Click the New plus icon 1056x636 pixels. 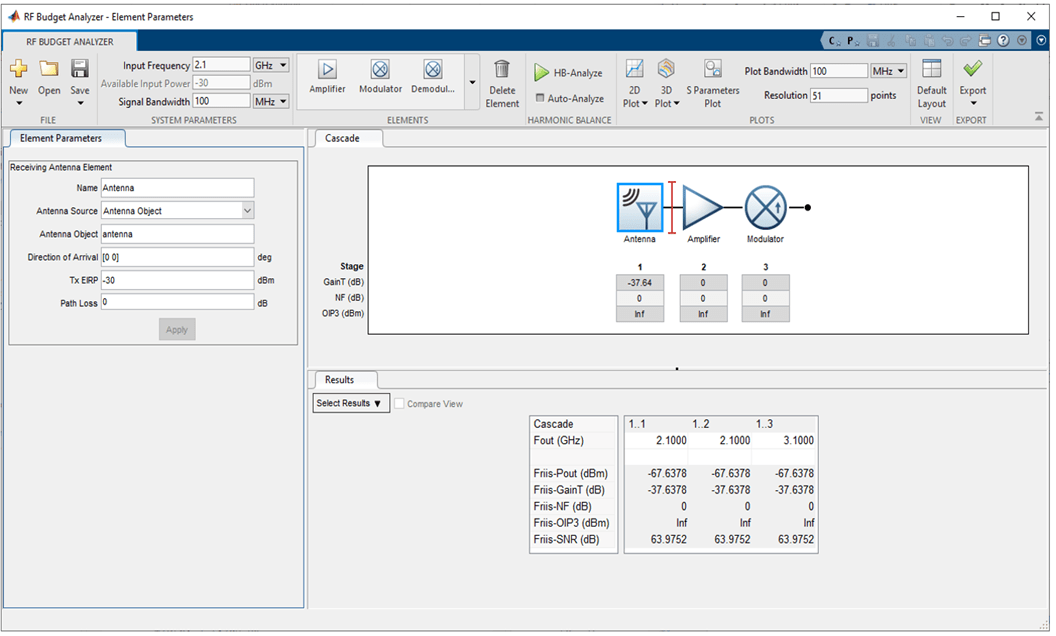(x=19, y=69)
